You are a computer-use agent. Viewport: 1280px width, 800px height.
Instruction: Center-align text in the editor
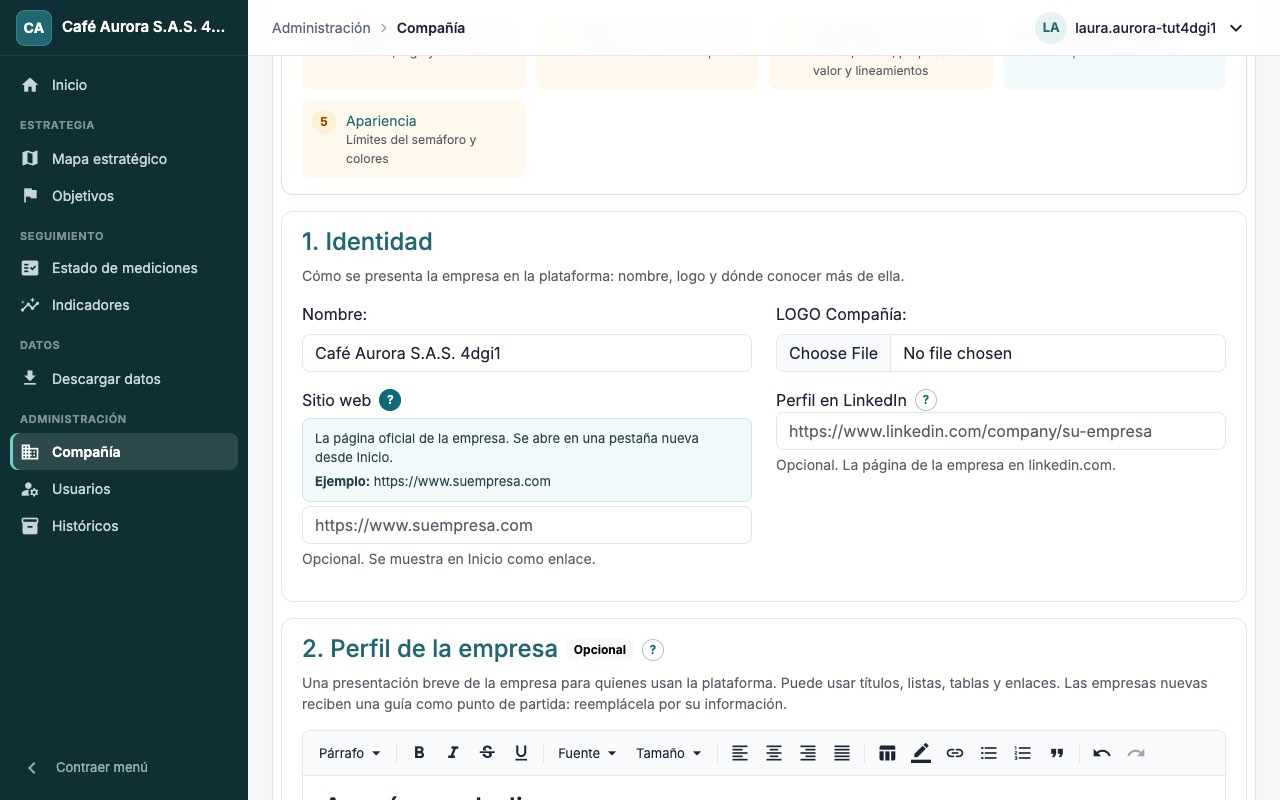point(774,753)
